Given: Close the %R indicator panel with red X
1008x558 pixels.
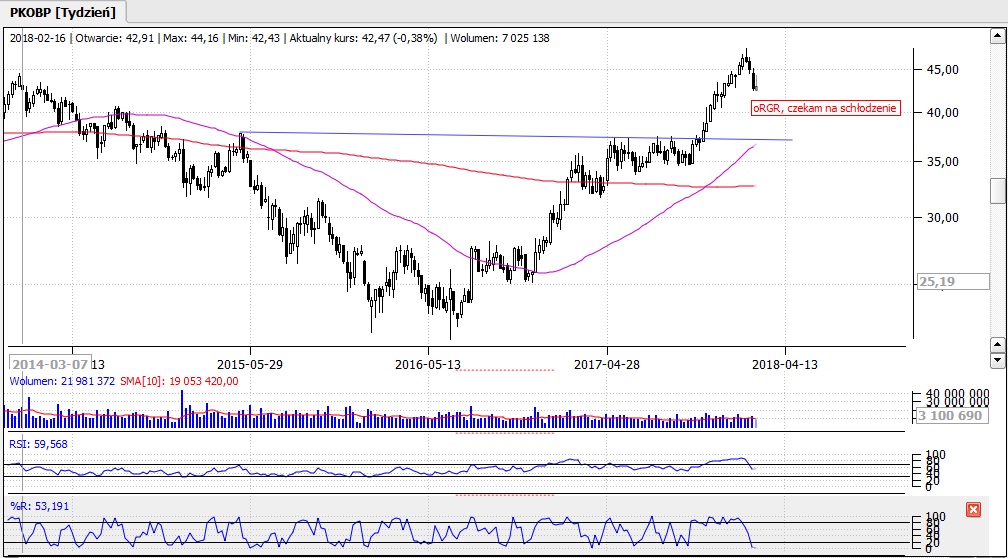Looking at the screenshot, I should 973,510.
